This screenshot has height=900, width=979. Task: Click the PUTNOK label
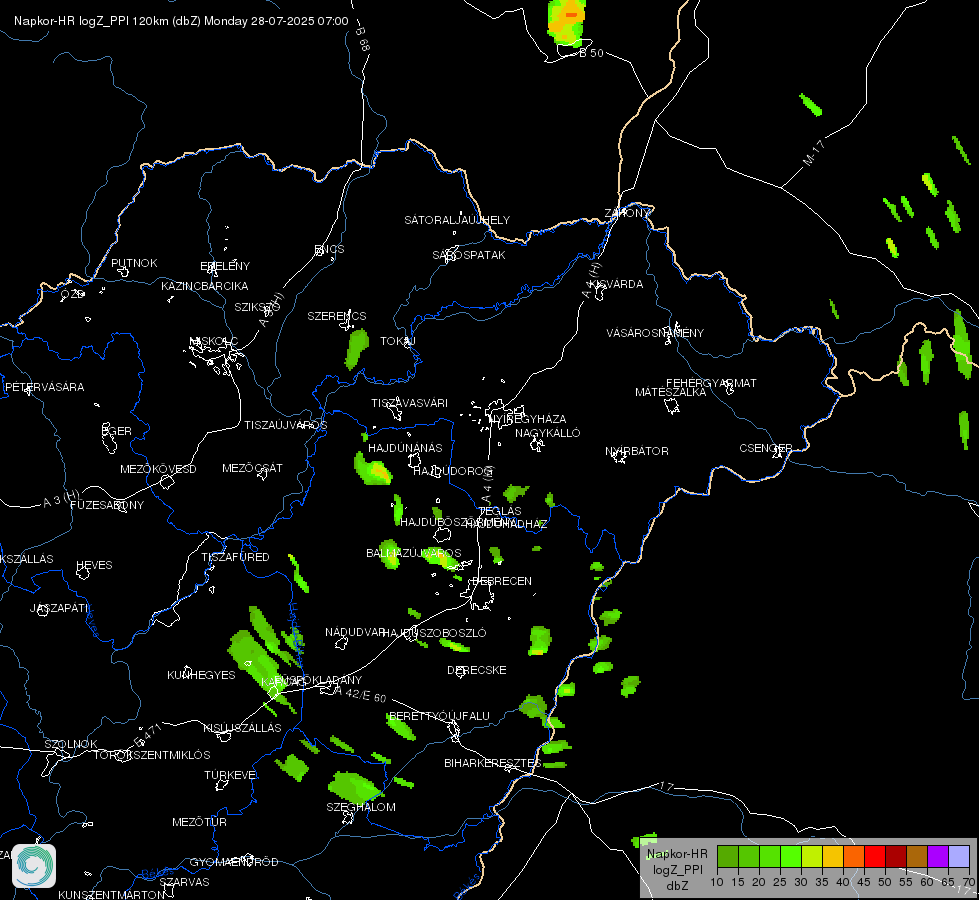[x=134, y=263]
